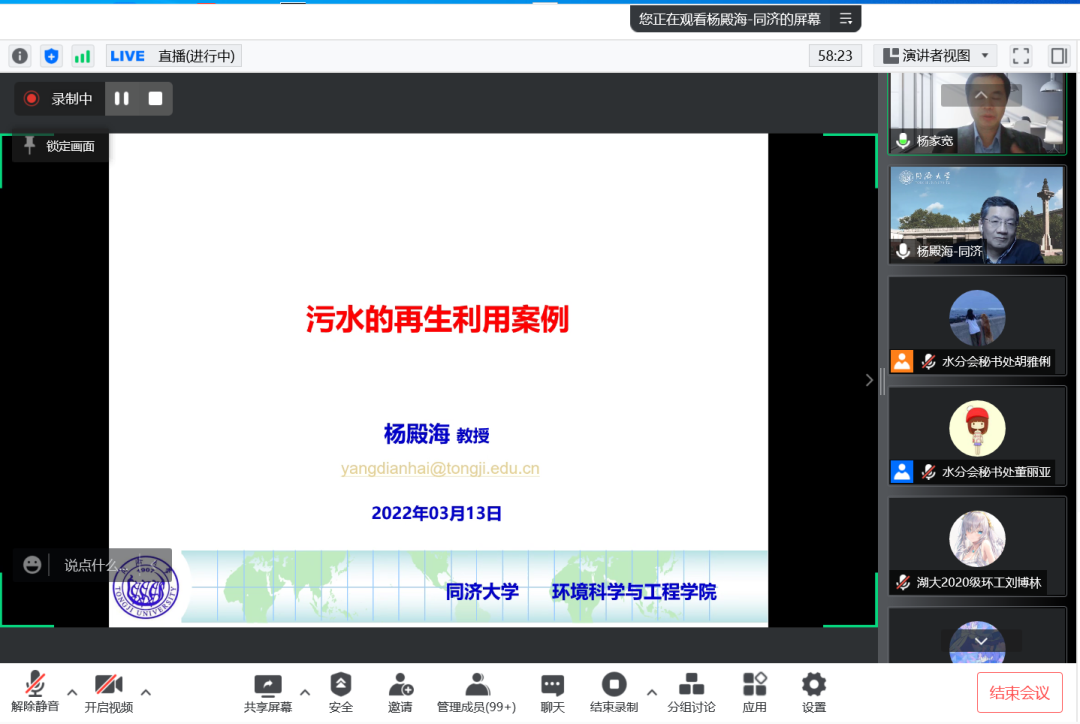Click microphone icon of 杨殿海-同济

click(x=903, y=251)
